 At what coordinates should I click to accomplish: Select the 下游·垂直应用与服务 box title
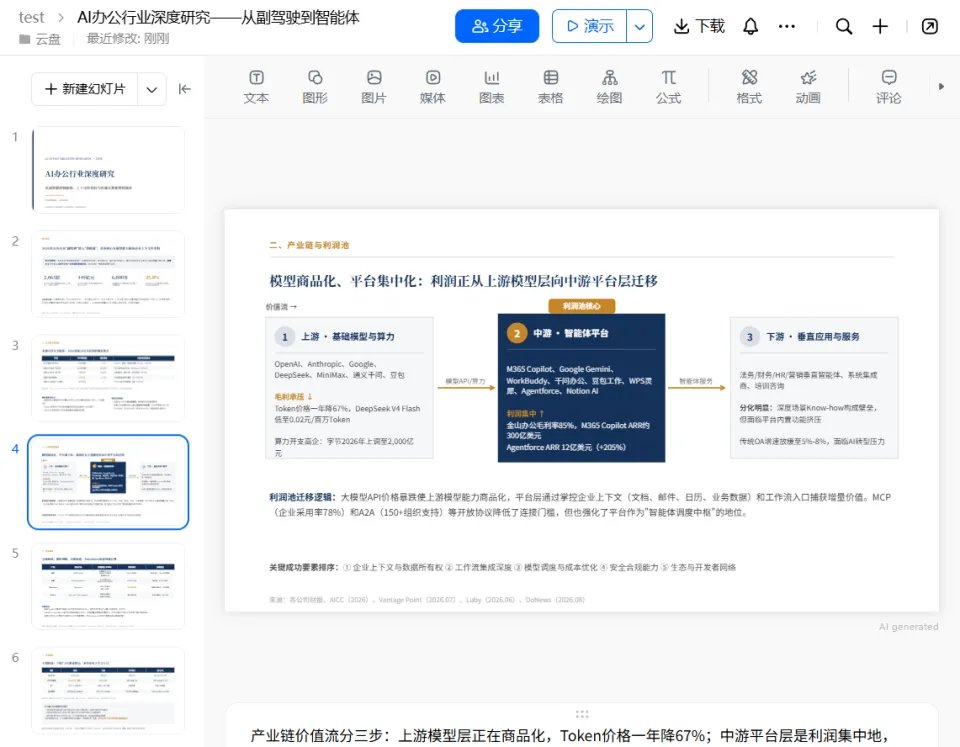pos(813,337)
